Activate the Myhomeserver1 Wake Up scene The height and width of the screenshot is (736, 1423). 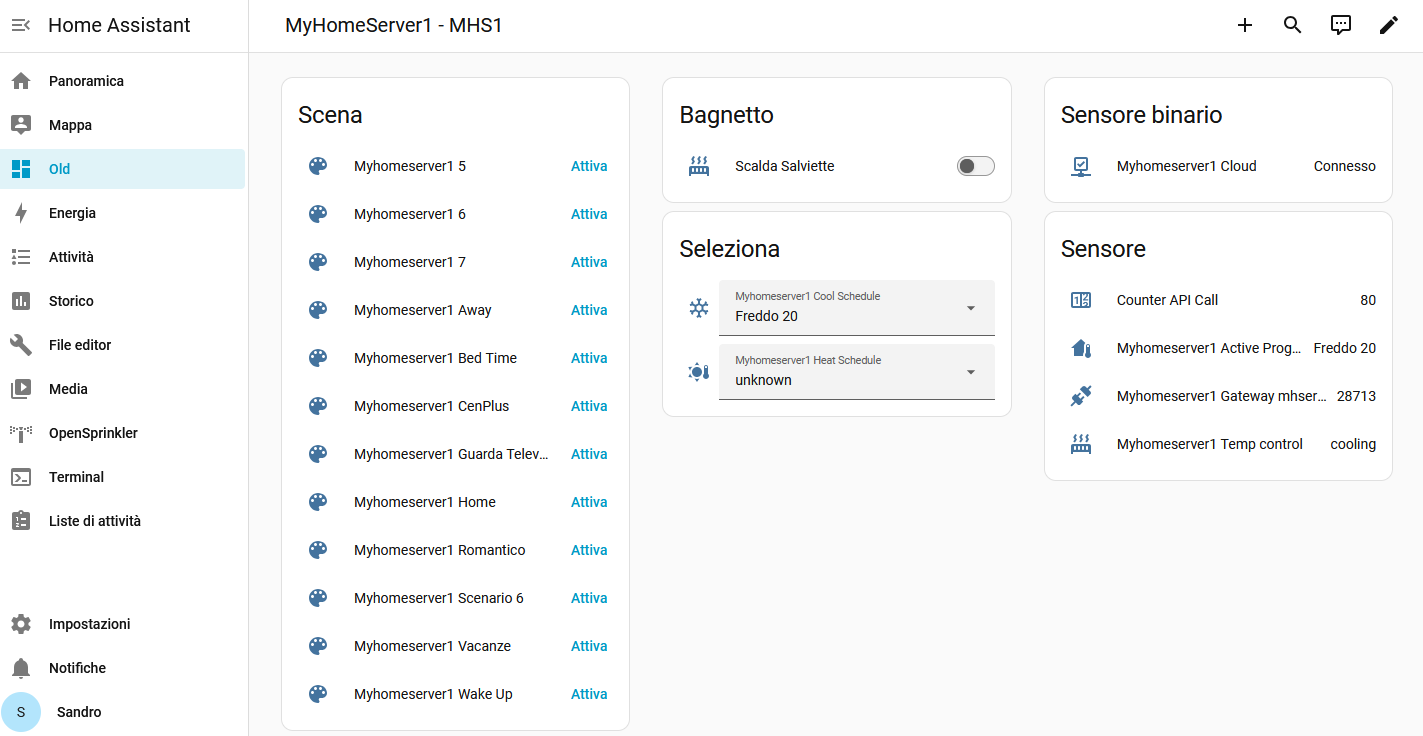(x=589, y=694)
